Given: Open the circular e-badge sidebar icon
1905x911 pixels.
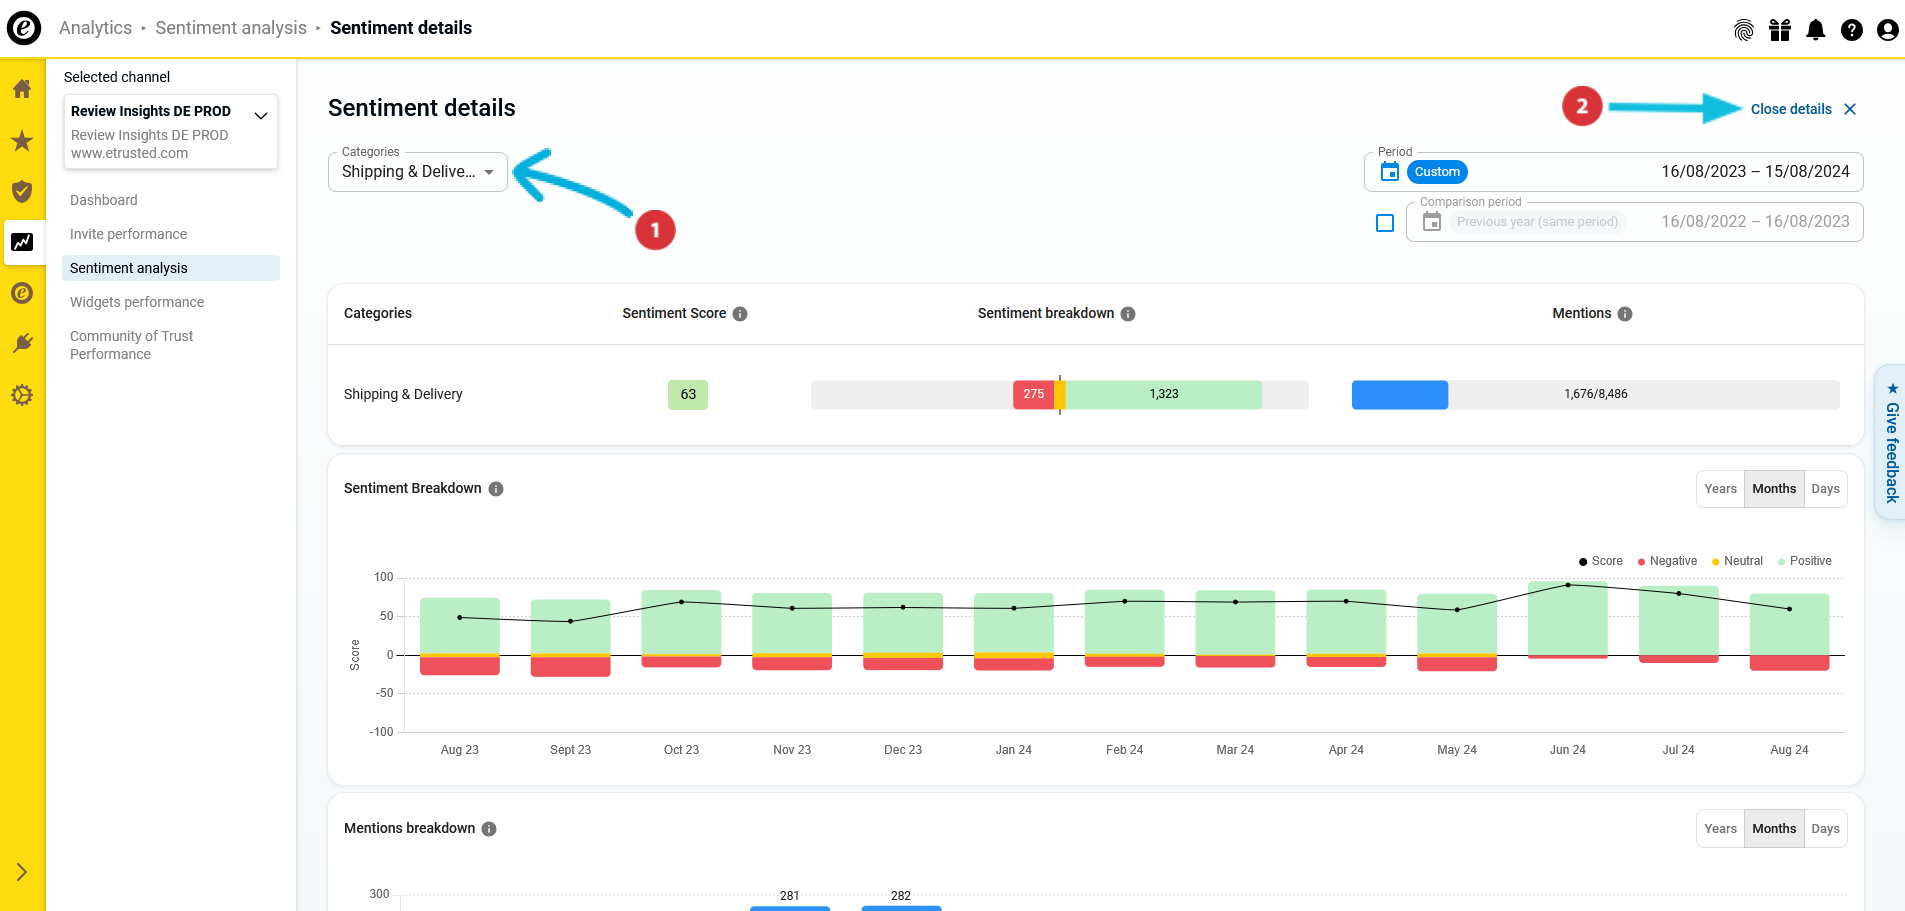Looking at the screenshot, I should coord(22,293).
